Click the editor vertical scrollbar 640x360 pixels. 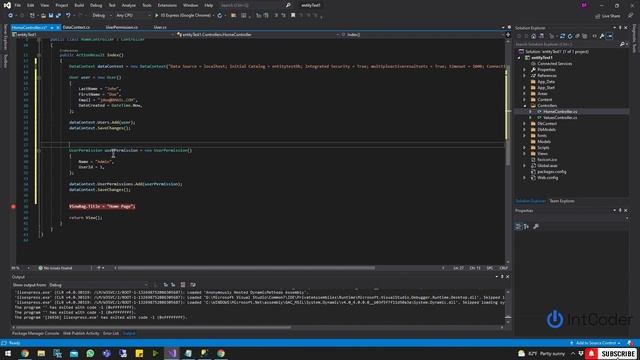tap(508, 116)
